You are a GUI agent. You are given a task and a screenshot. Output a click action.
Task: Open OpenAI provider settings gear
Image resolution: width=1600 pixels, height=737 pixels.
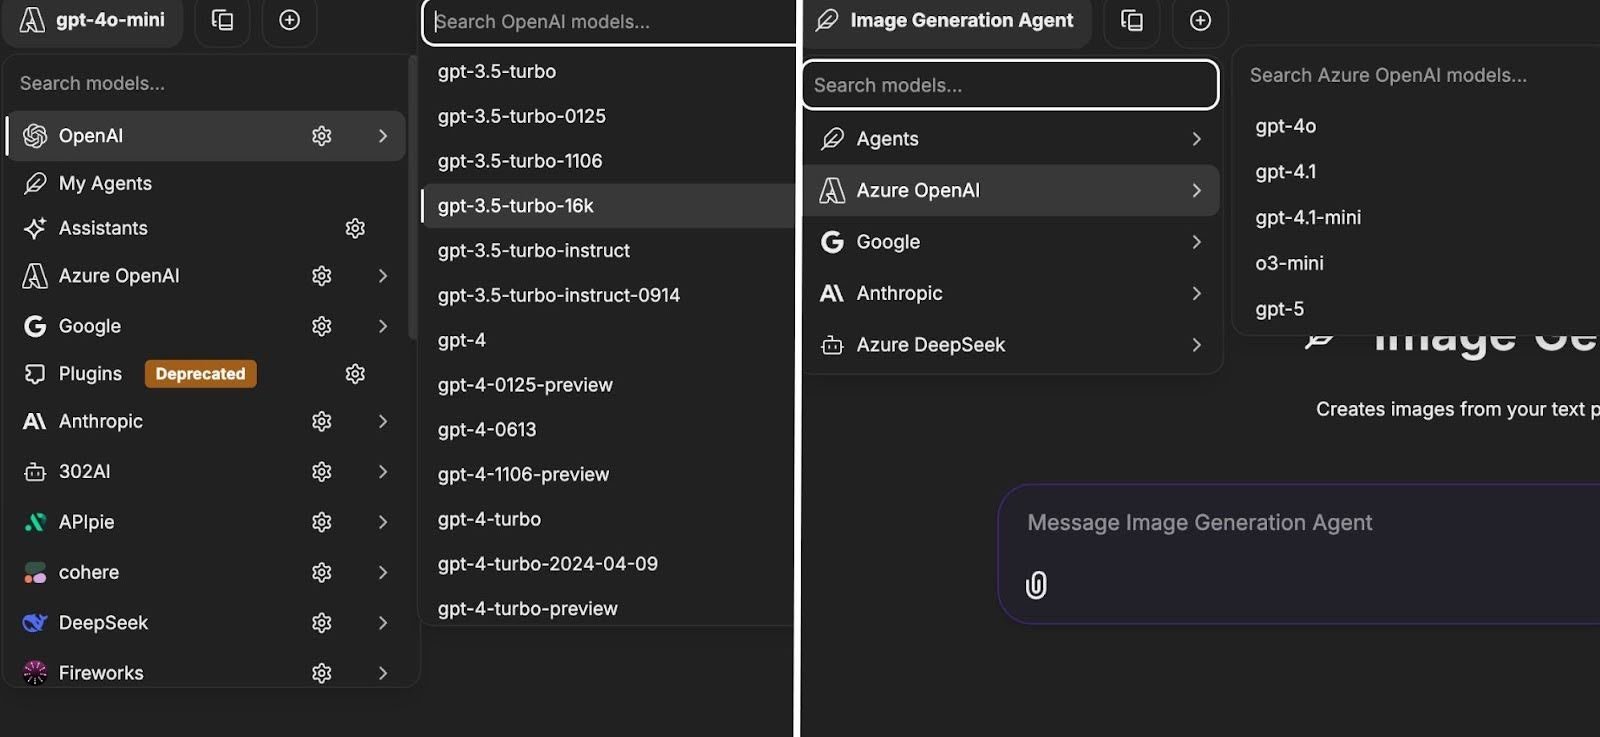coord(321,136)
